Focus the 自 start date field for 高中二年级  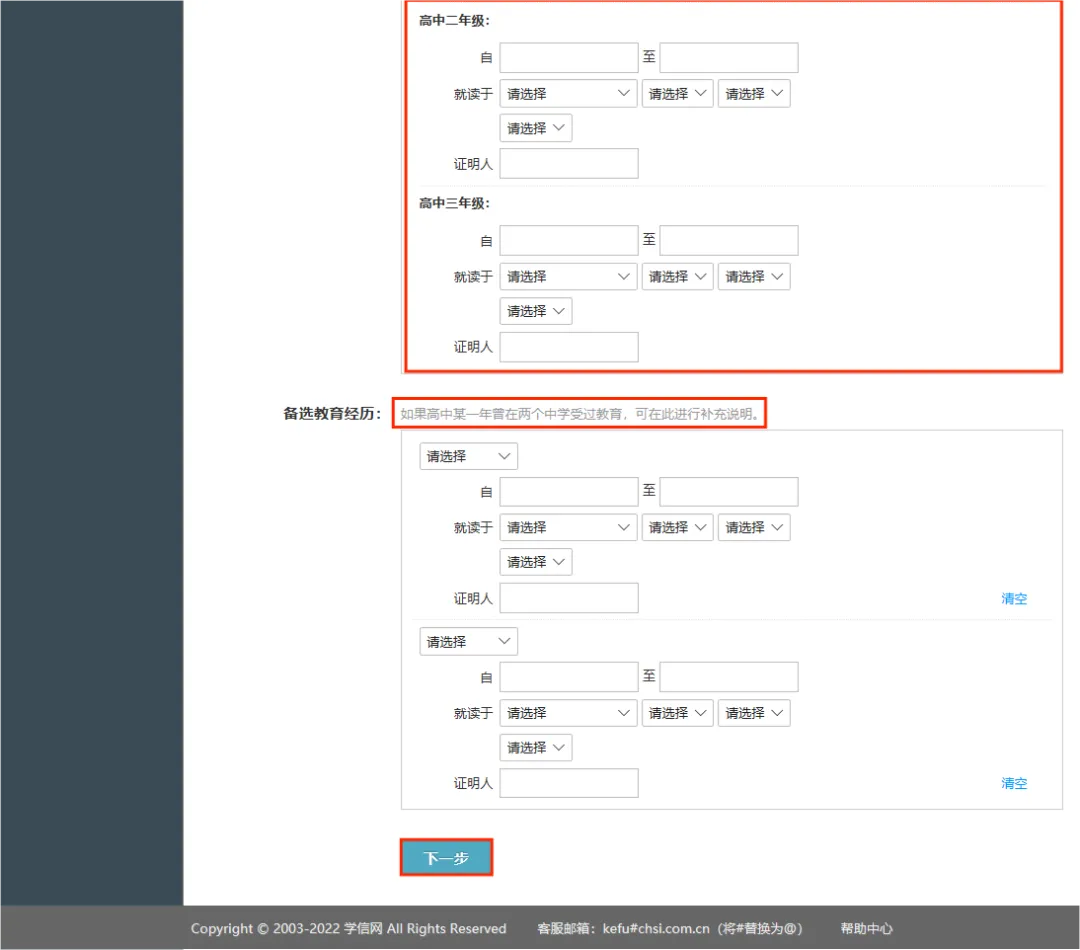click(568, 58)
